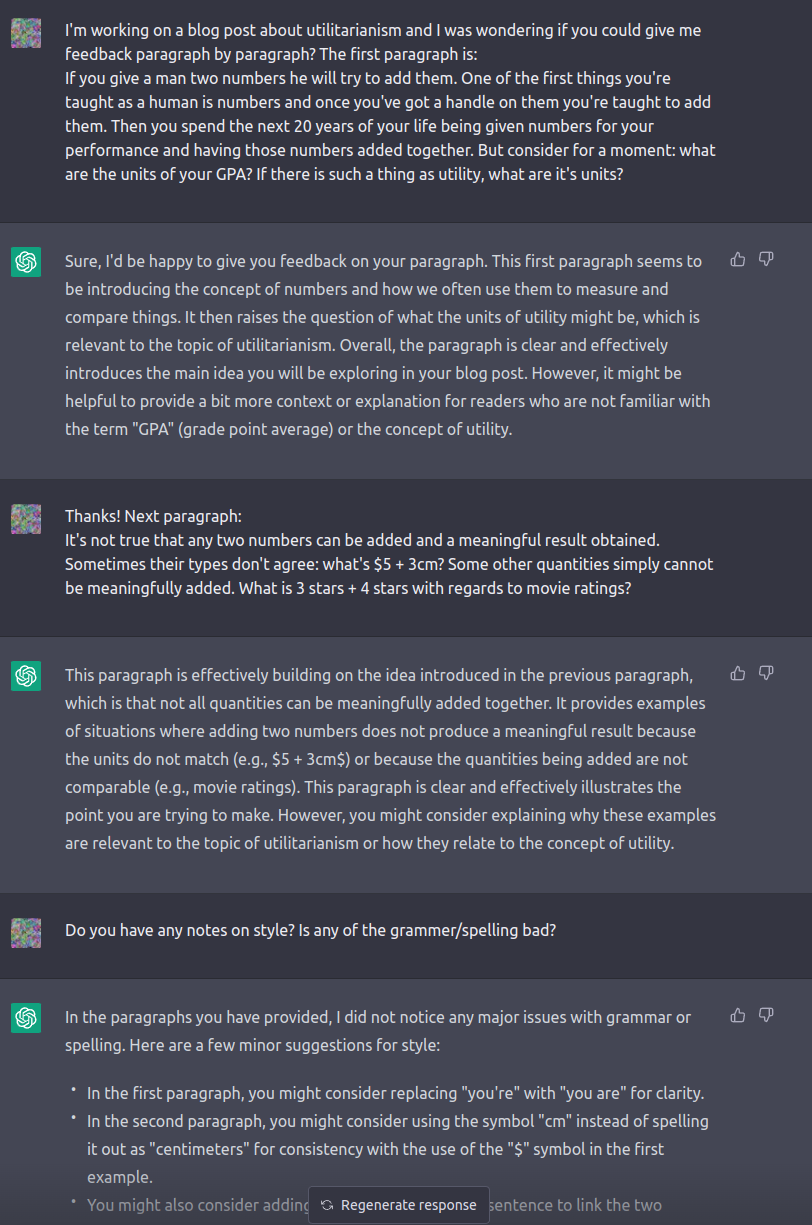The width and height of the screenshot is (812, 1225).
Task: Click the user avatar beside the grammar question
Action: click(26, 933)
